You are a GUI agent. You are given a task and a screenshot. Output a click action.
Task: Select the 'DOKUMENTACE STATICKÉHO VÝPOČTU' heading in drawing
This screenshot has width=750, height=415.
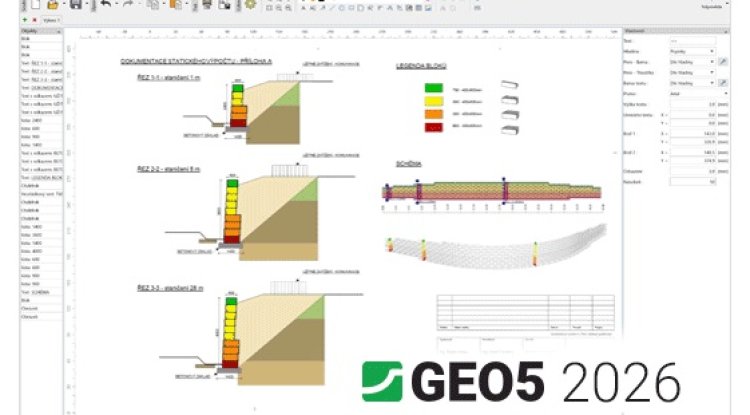point(196,61)
